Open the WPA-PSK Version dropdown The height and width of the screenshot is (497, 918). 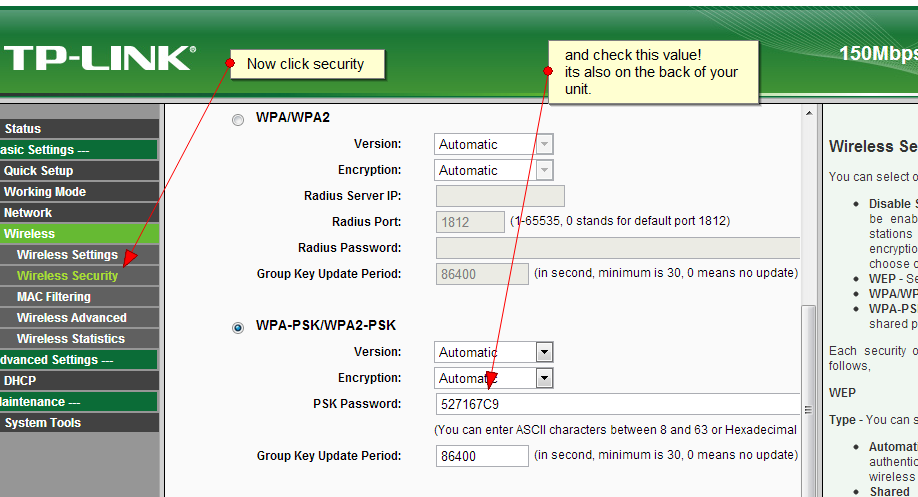pyautogui.click(x=494, y=352)
